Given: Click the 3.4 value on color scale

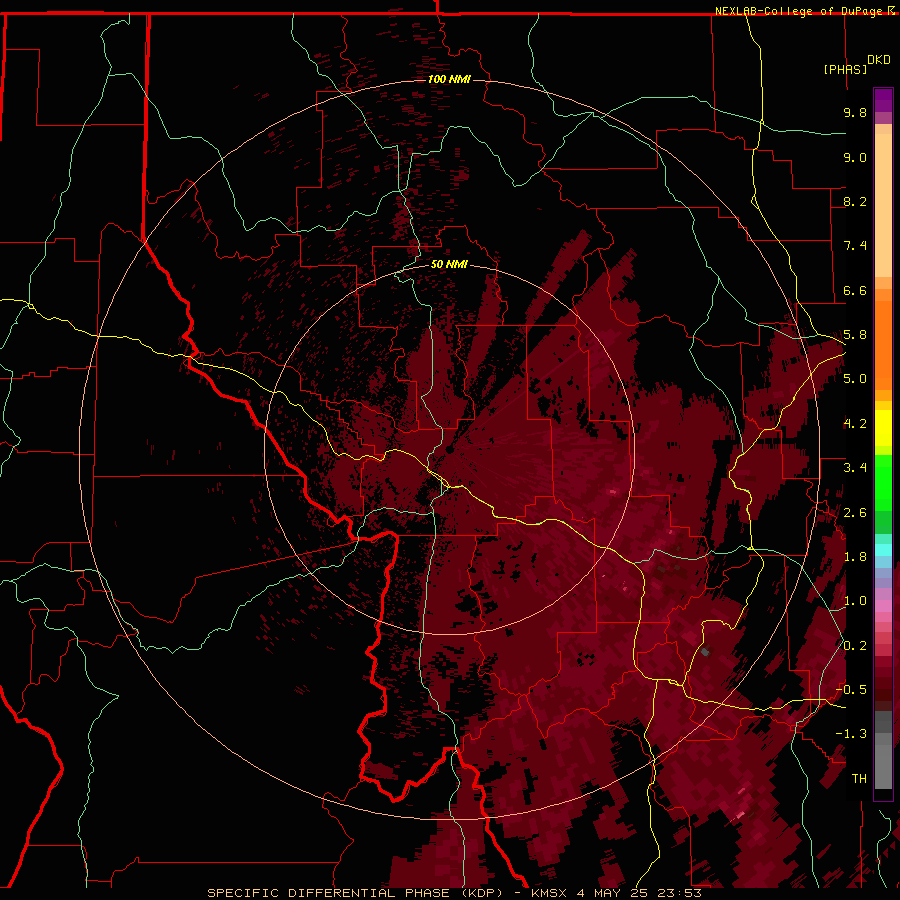Looking at the screenshot, I should tap(855, 468).
